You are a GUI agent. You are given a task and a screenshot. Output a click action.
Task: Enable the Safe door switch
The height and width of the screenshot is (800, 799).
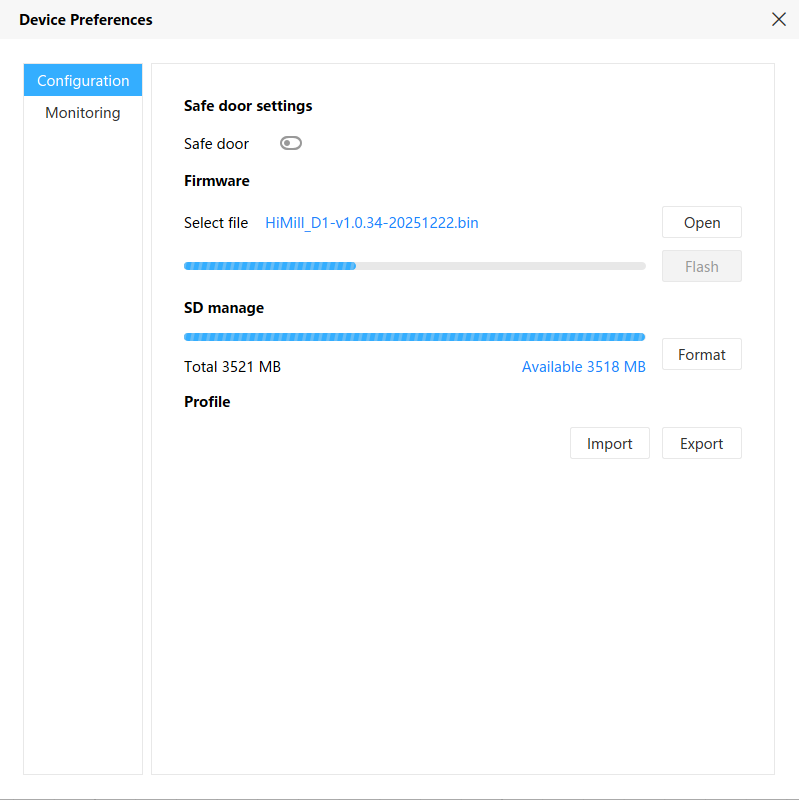click(x=291, y=143)
